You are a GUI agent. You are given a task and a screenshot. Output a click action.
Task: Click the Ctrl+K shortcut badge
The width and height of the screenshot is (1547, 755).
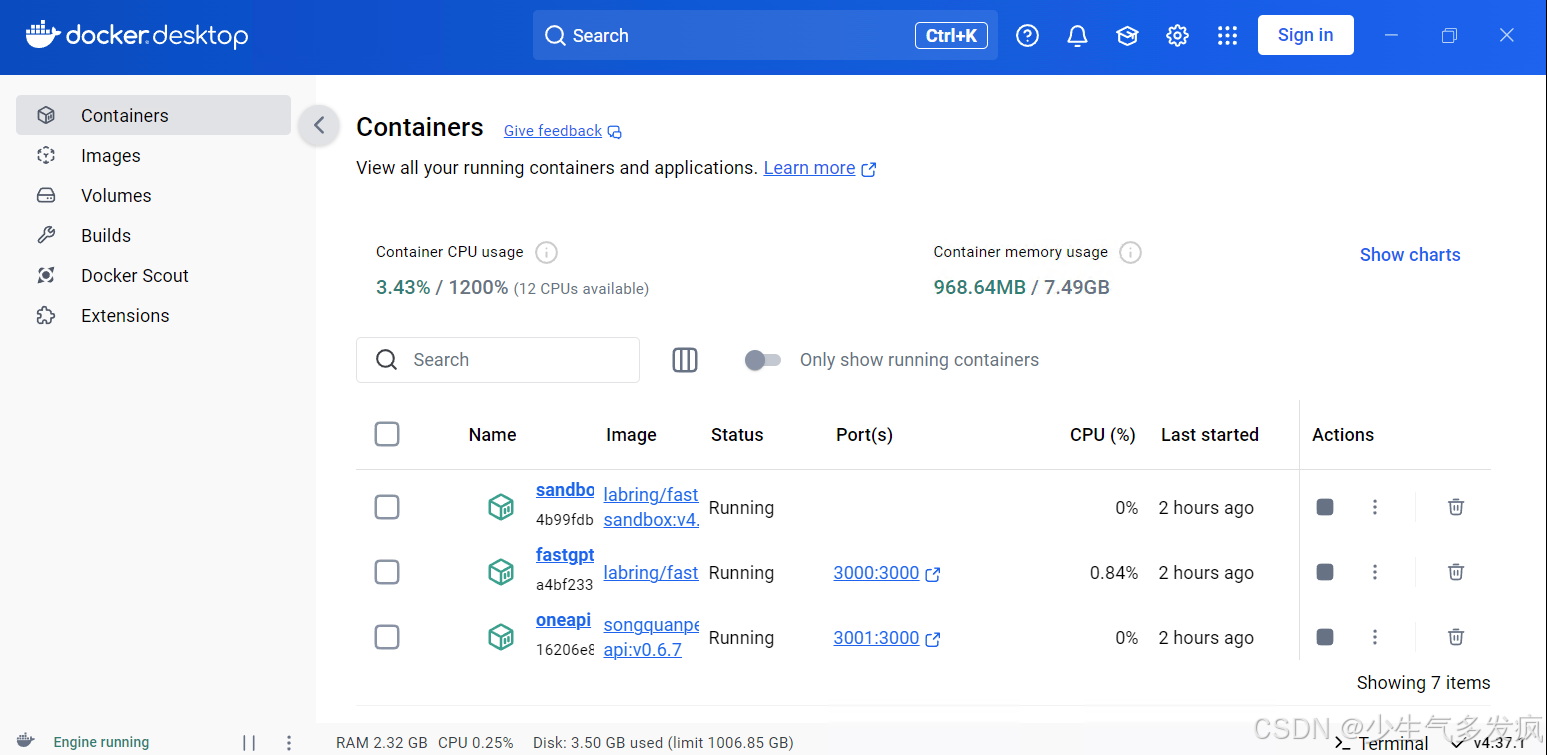click(x=951, y=36)
